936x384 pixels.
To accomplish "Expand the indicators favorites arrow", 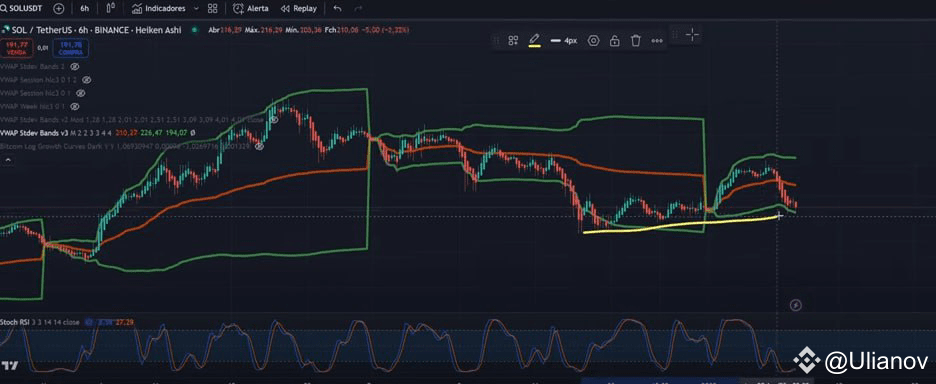I will 196,9.
